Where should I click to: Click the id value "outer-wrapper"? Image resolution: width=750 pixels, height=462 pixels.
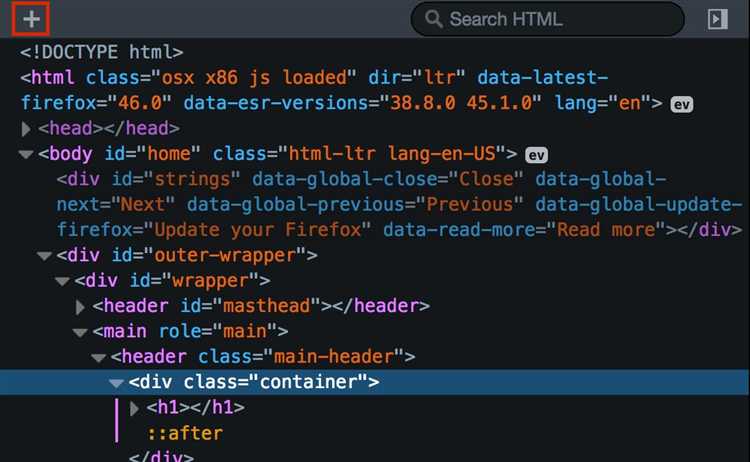[225, 255]
